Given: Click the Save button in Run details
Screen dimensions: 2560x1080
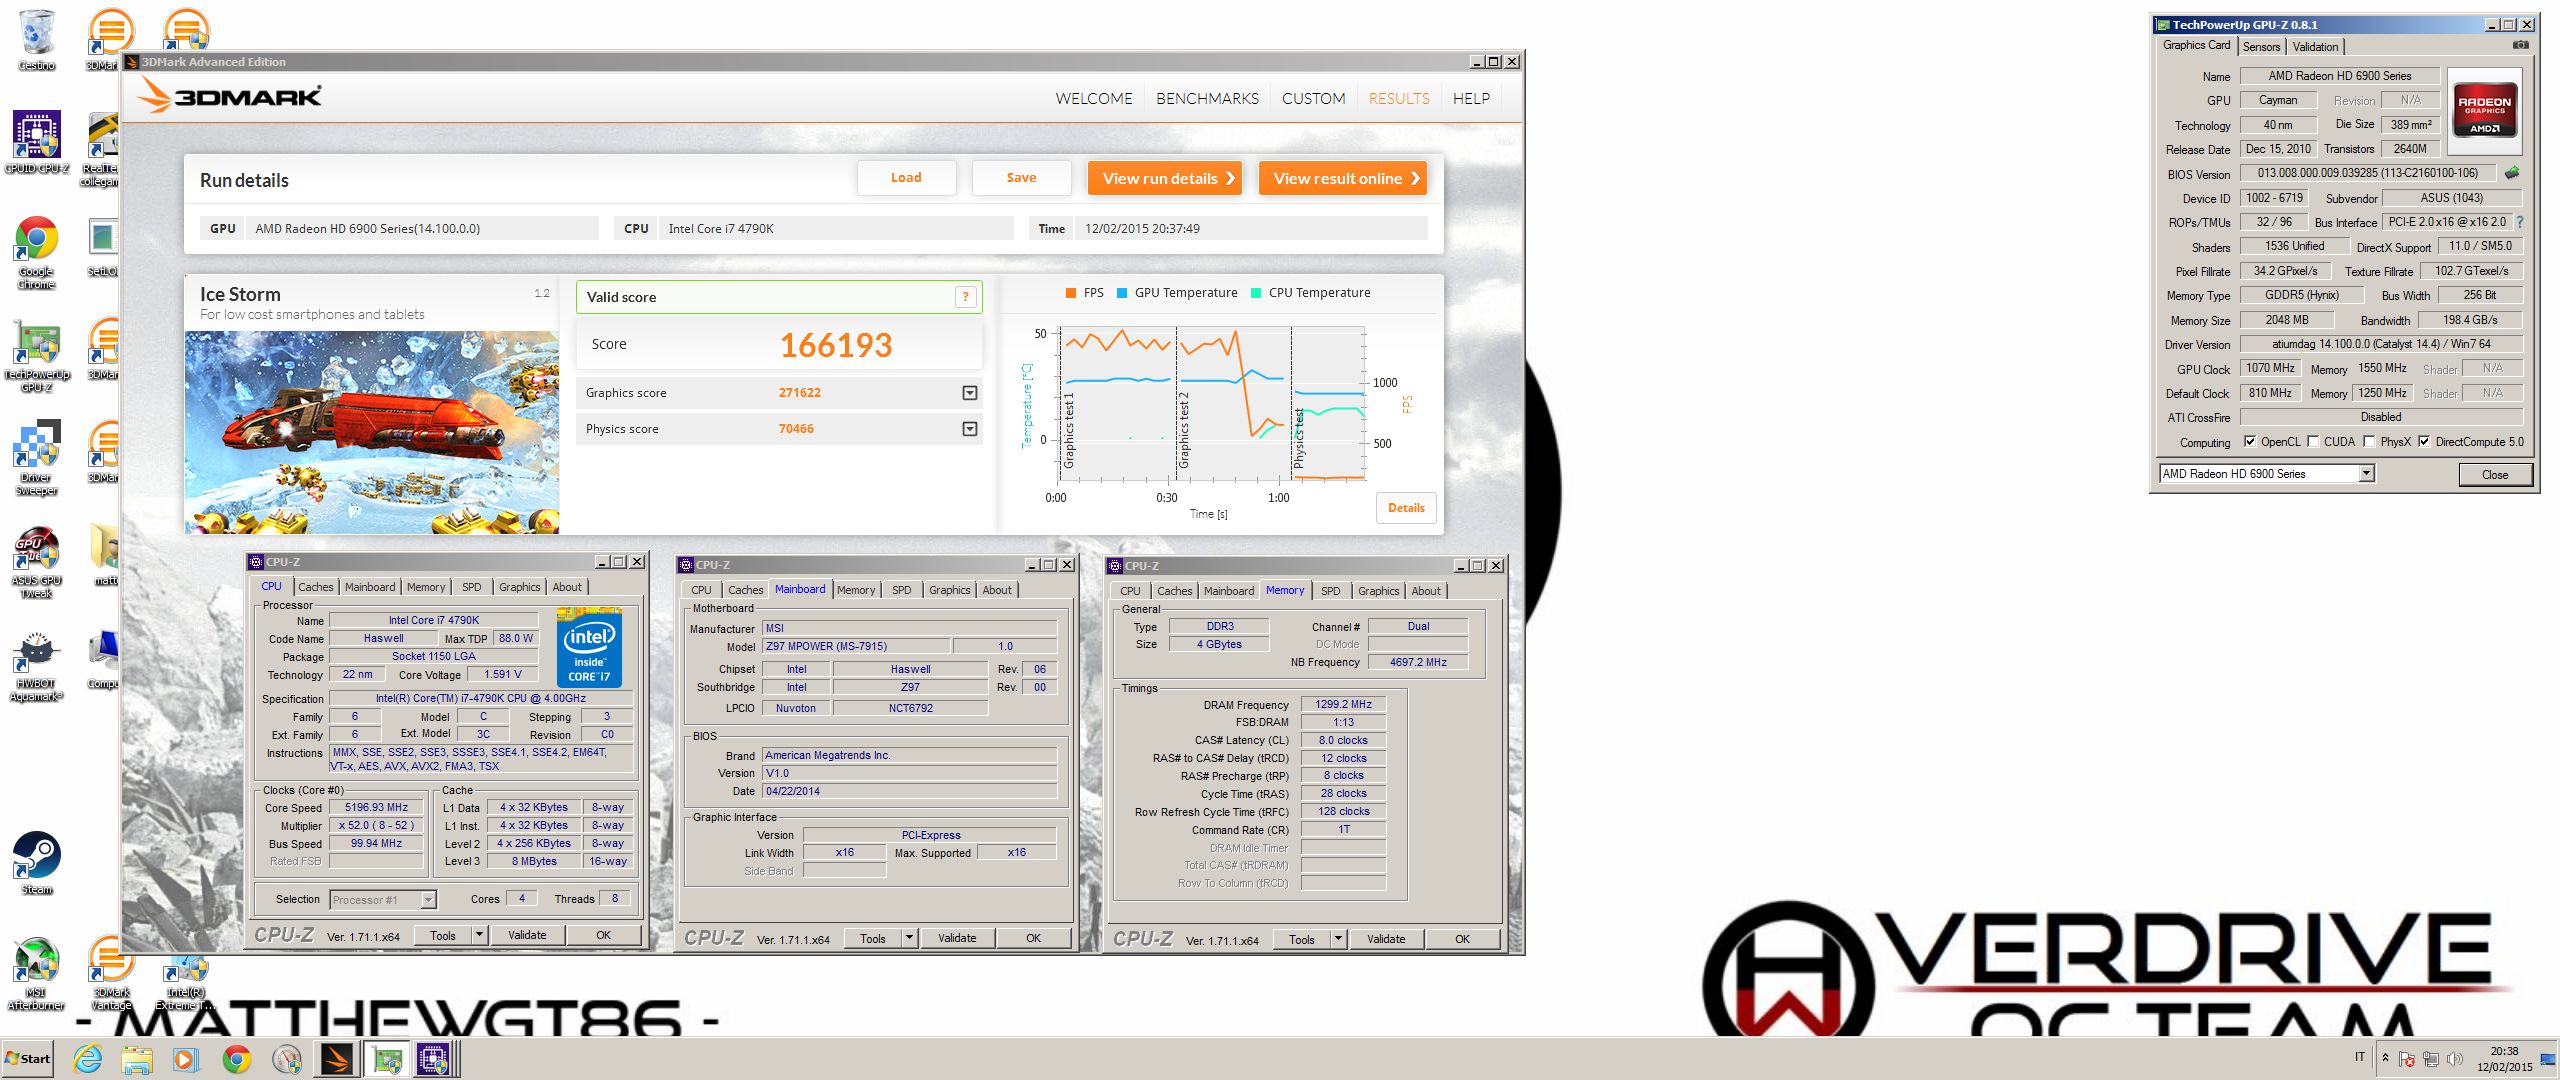Looking at the screenshot, I should [x=1021, y=178].
